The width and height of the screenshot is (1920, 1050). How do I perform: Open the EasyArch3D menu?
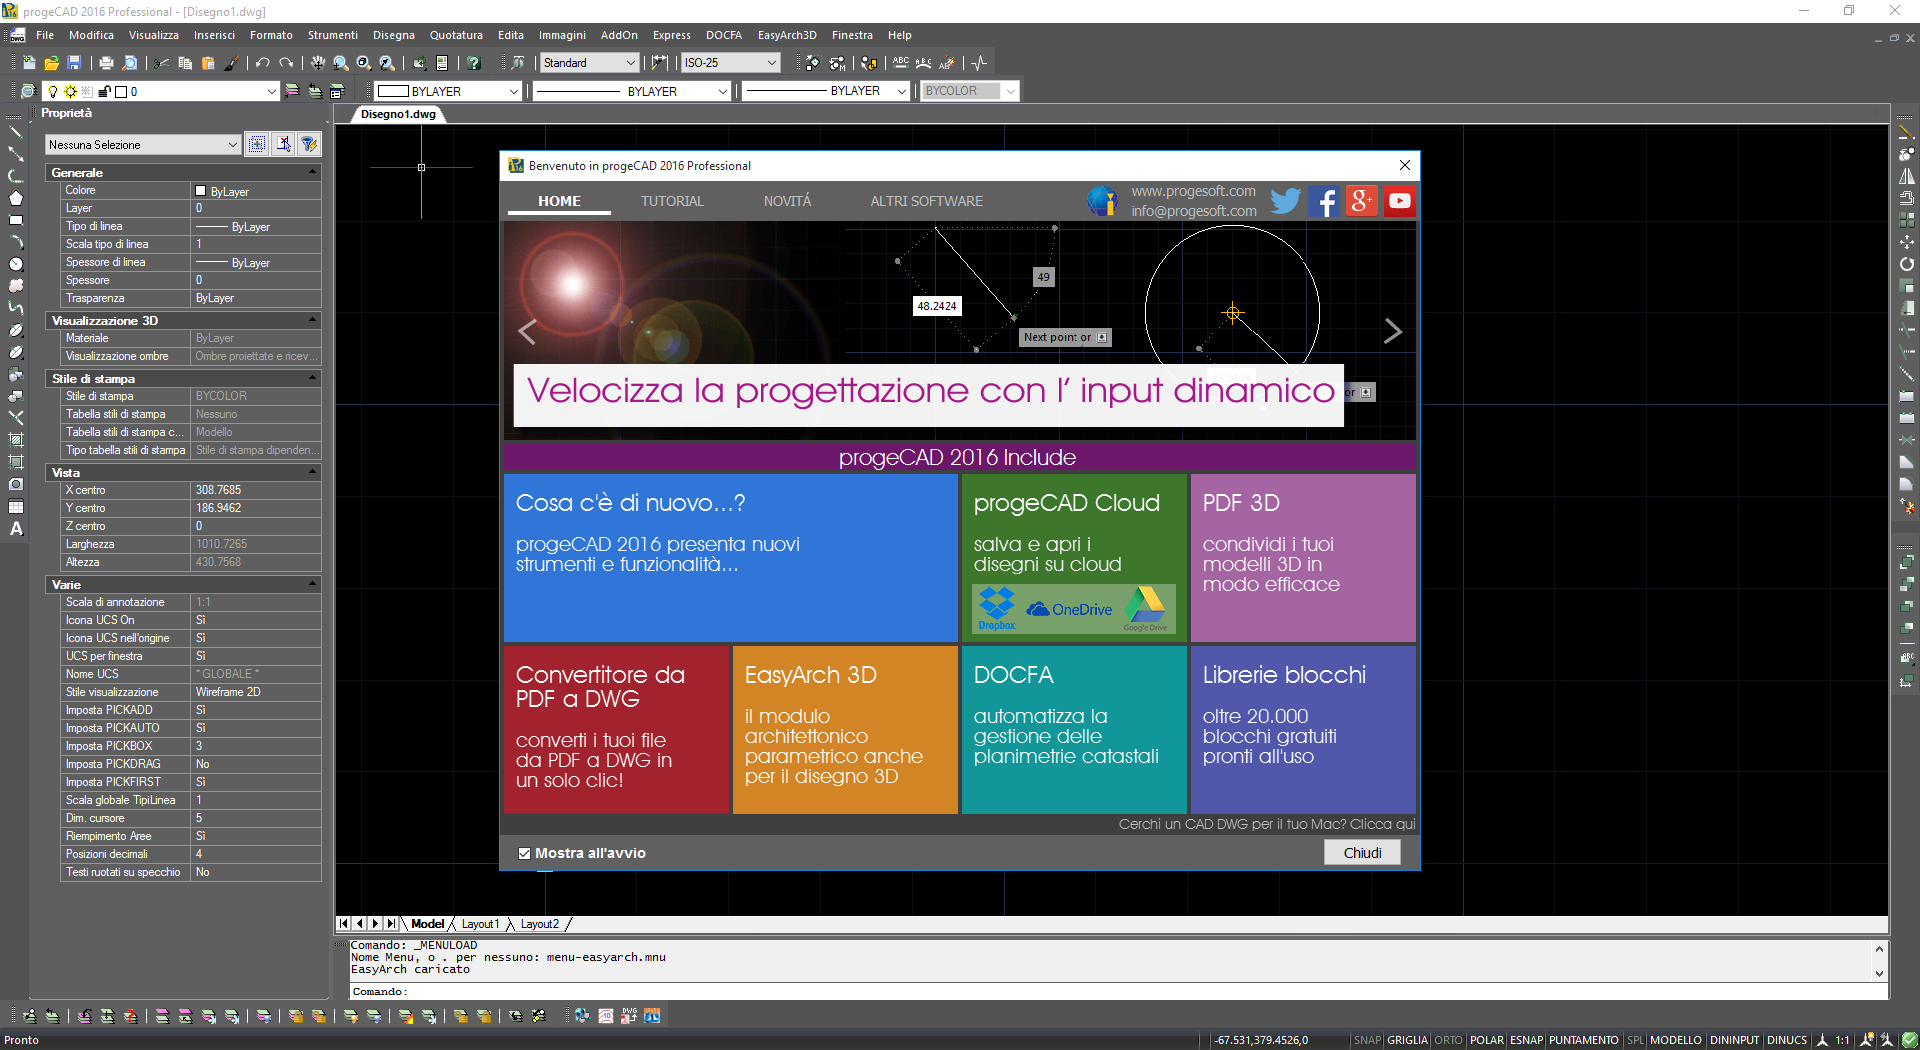pos(787,35)
